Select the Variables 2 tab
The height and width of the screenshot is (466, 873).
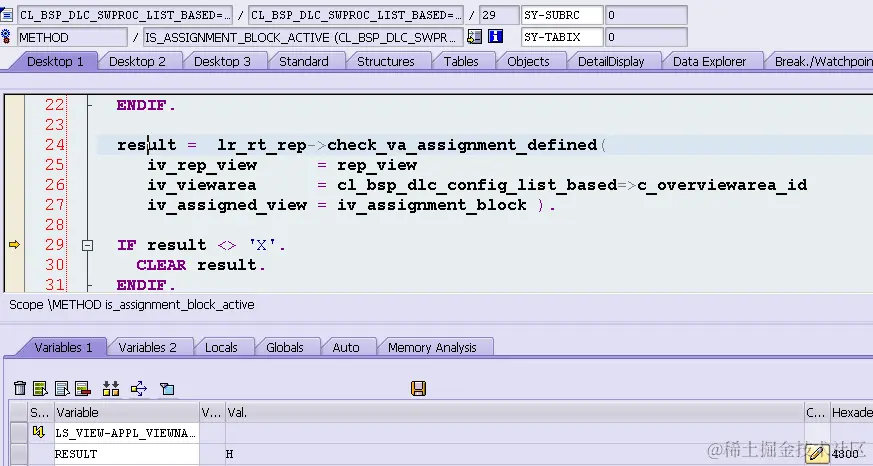coord(148,347)
